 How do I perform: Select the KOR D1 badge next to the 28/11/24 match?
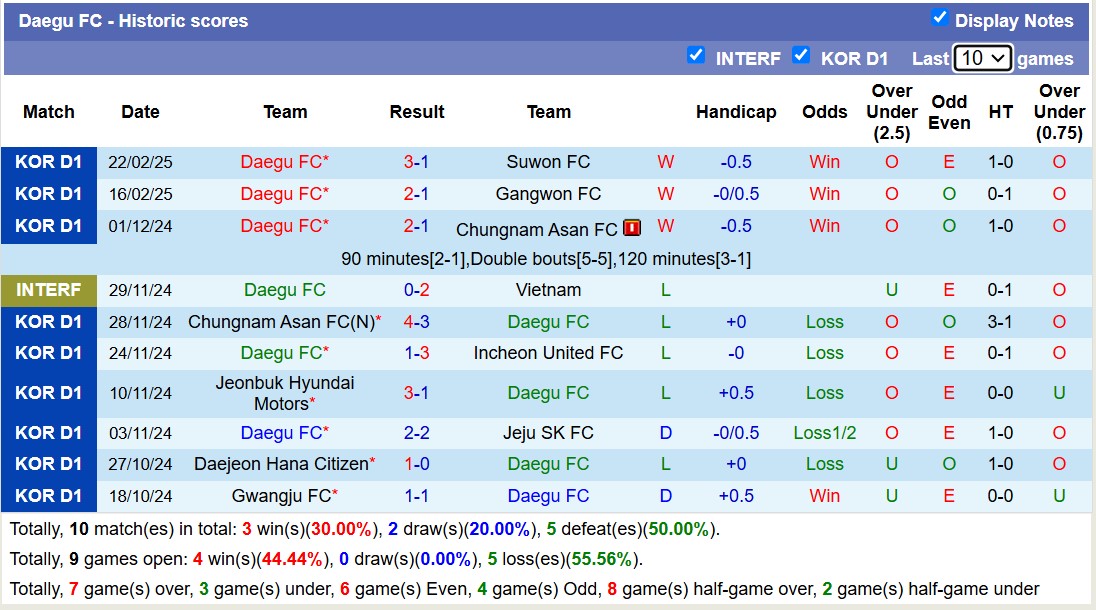tap(48, 322)
